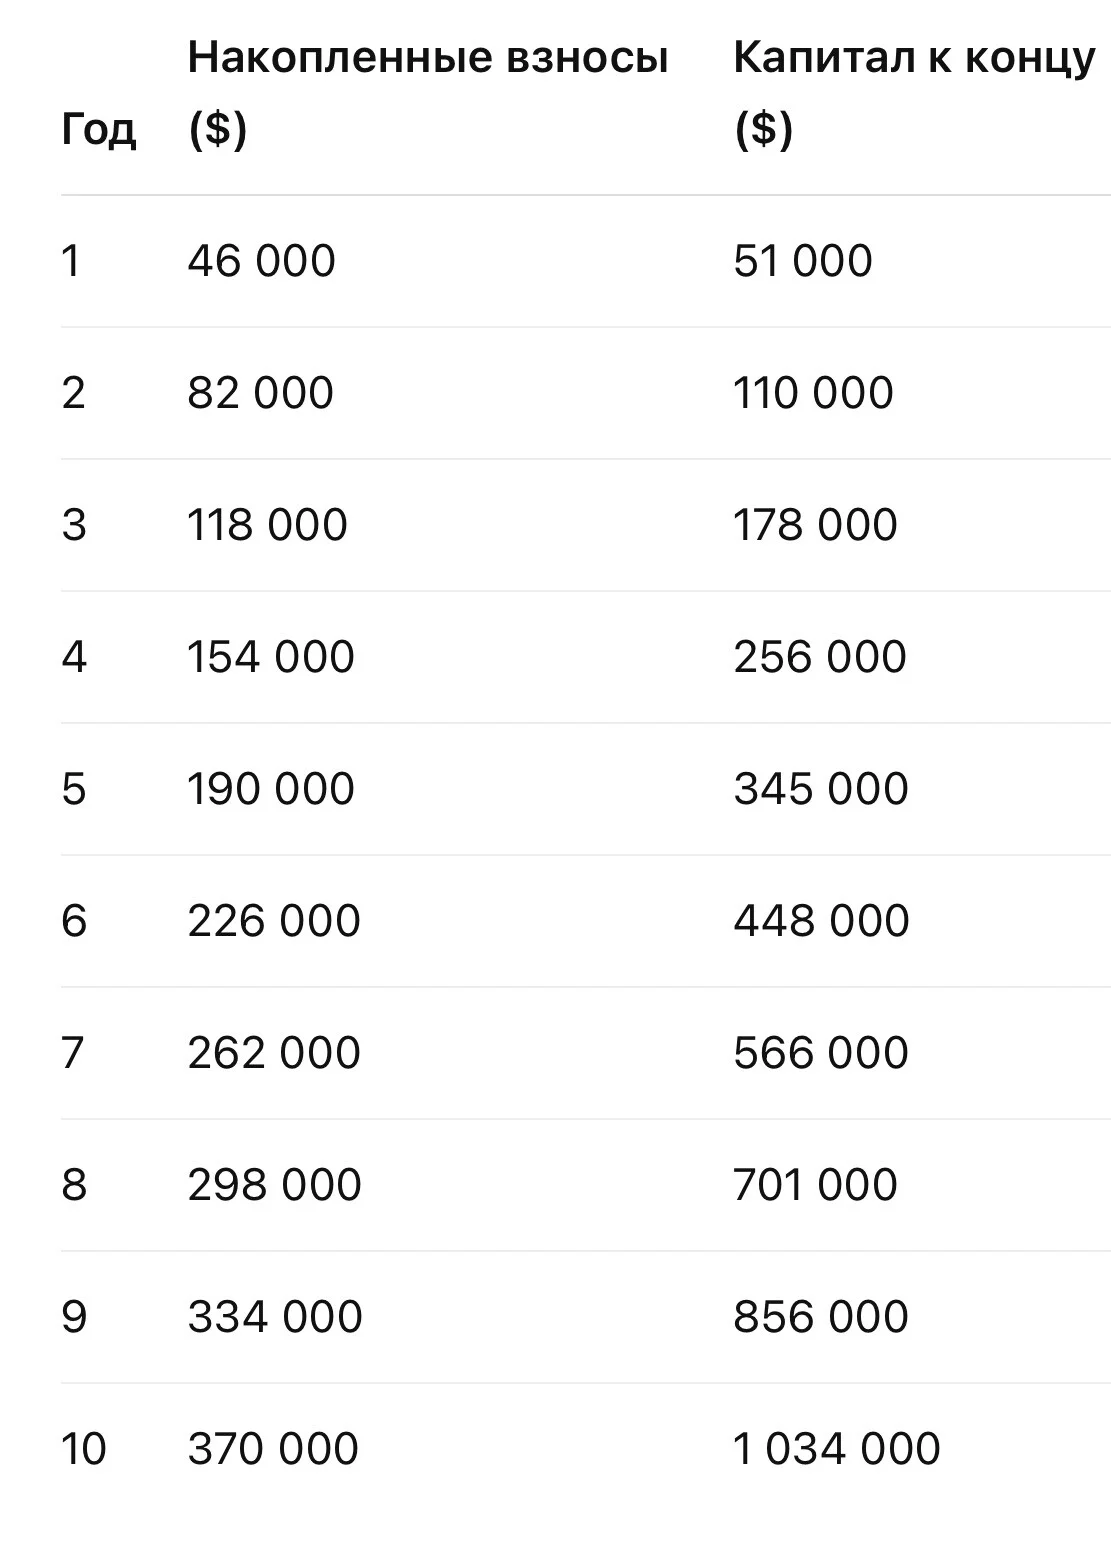
Task: Select the year 10 row number
Action: [84, 1449]
